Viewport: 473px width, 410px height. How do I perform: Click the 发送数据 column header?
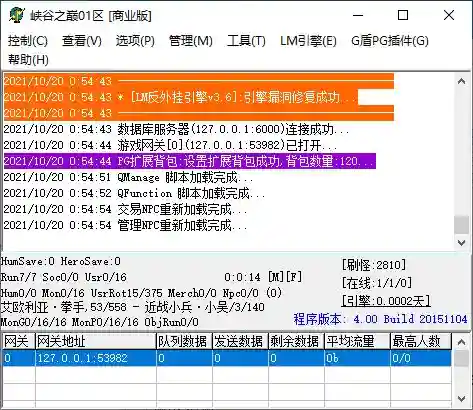(240, 341)
